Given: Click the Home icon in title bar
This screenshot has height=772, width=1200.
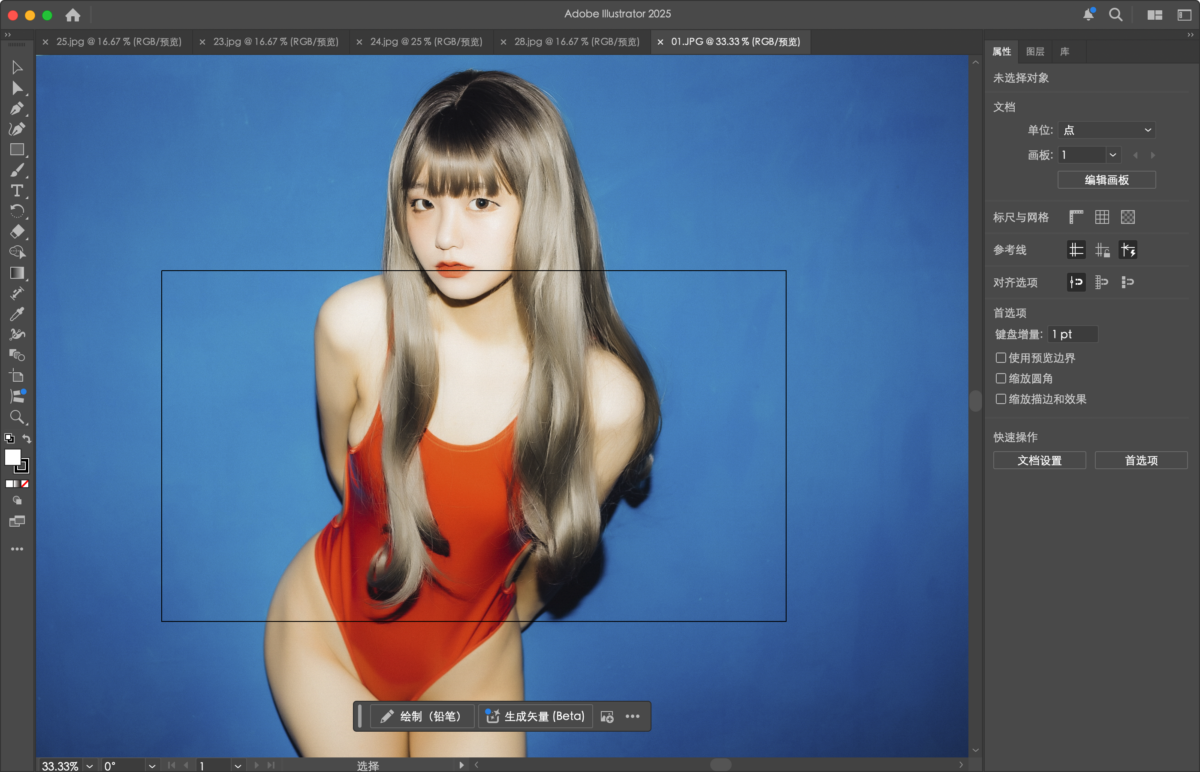Looking at the screenshot, I should tap(73, 15).
